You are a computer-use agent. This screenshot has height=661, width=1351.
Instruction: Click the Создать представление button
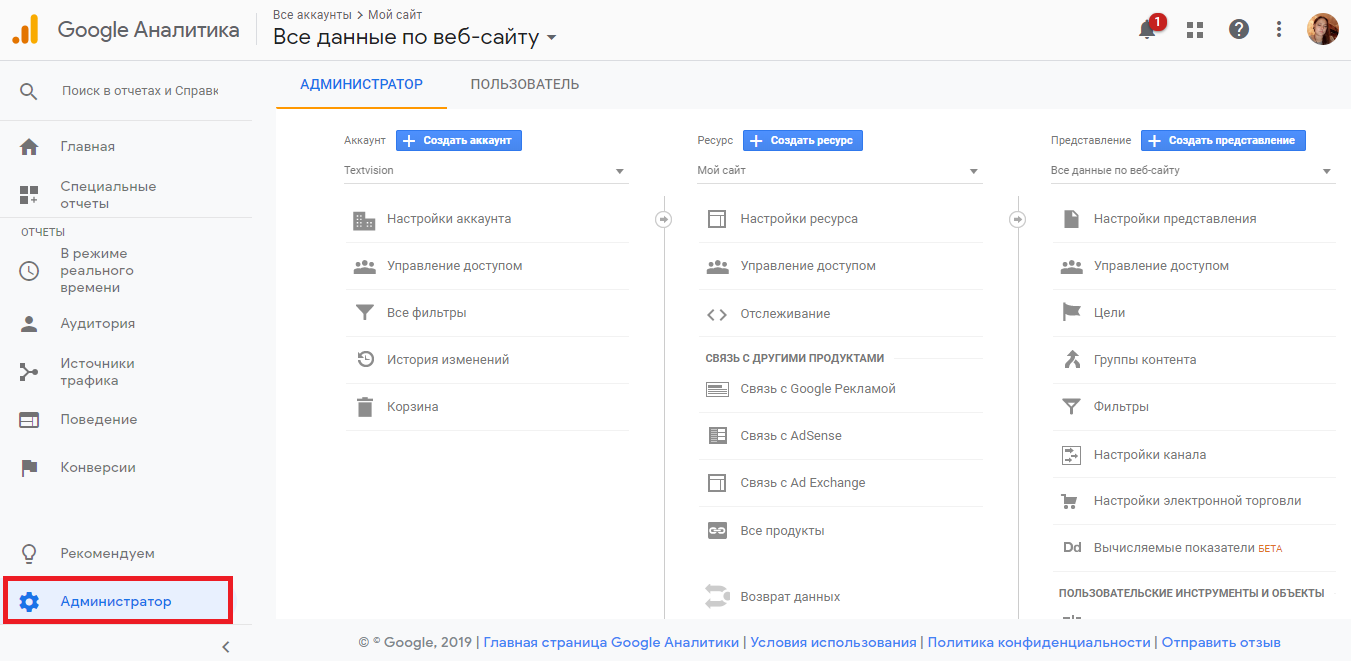coord(1224,141)
